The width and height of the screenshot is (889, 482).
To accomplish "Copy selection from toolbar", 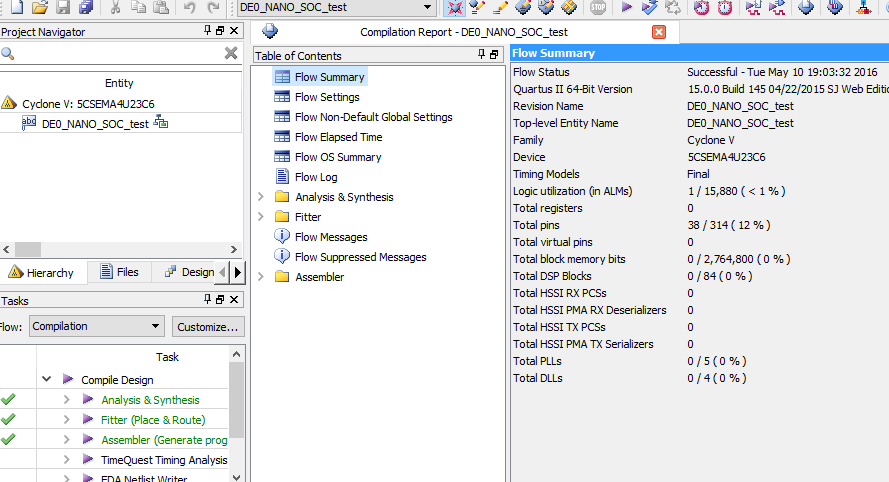I will pyautogui.click(x=138, y=7).
